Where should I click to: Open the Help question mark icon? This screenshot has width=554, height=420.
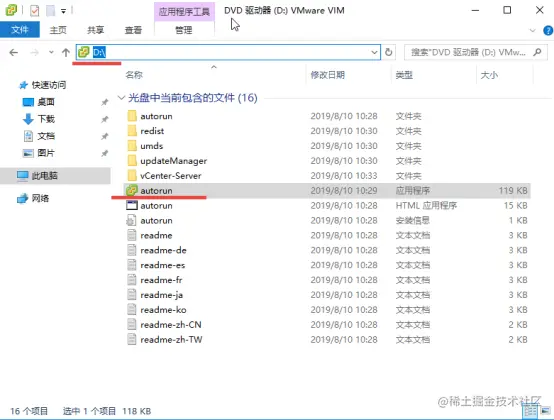pos(548,30)
